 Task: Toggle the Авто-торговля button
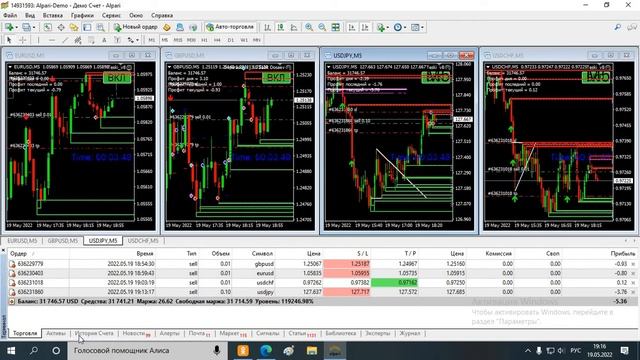click(231, 27)
